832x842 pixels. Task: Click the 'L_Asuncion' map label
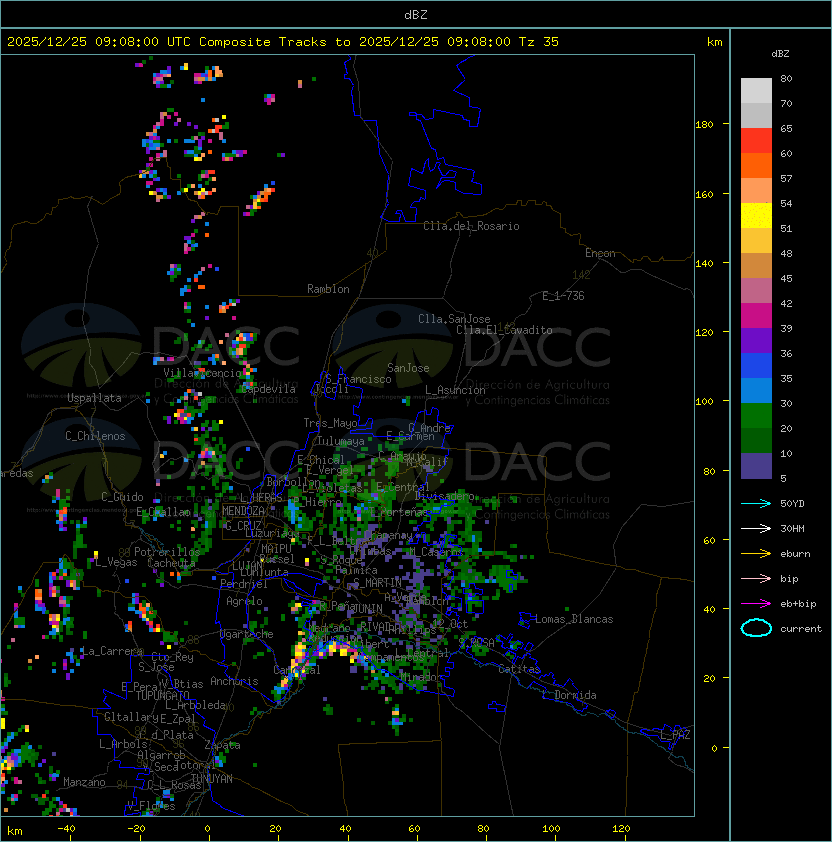455,390
